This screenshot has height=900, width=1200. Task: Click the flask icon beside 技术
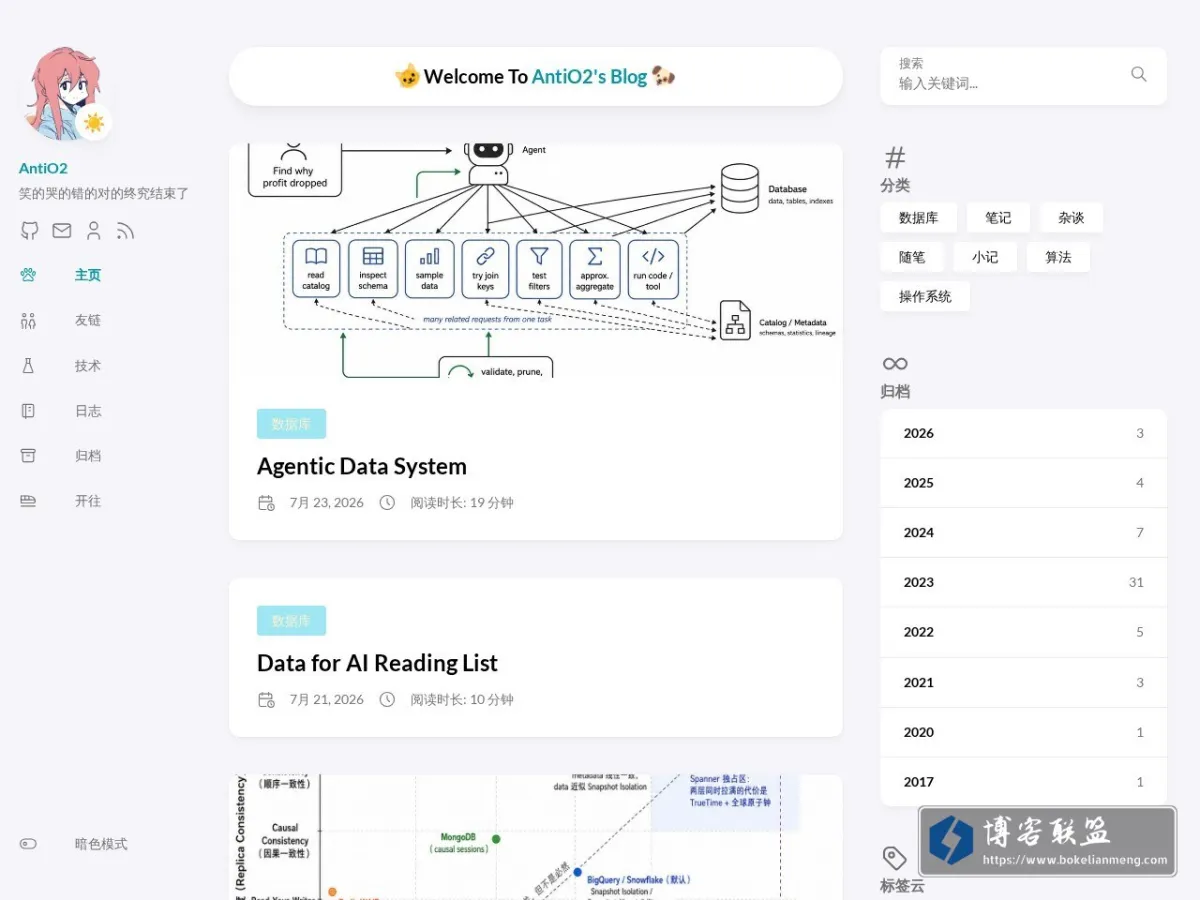click(28, 366)
